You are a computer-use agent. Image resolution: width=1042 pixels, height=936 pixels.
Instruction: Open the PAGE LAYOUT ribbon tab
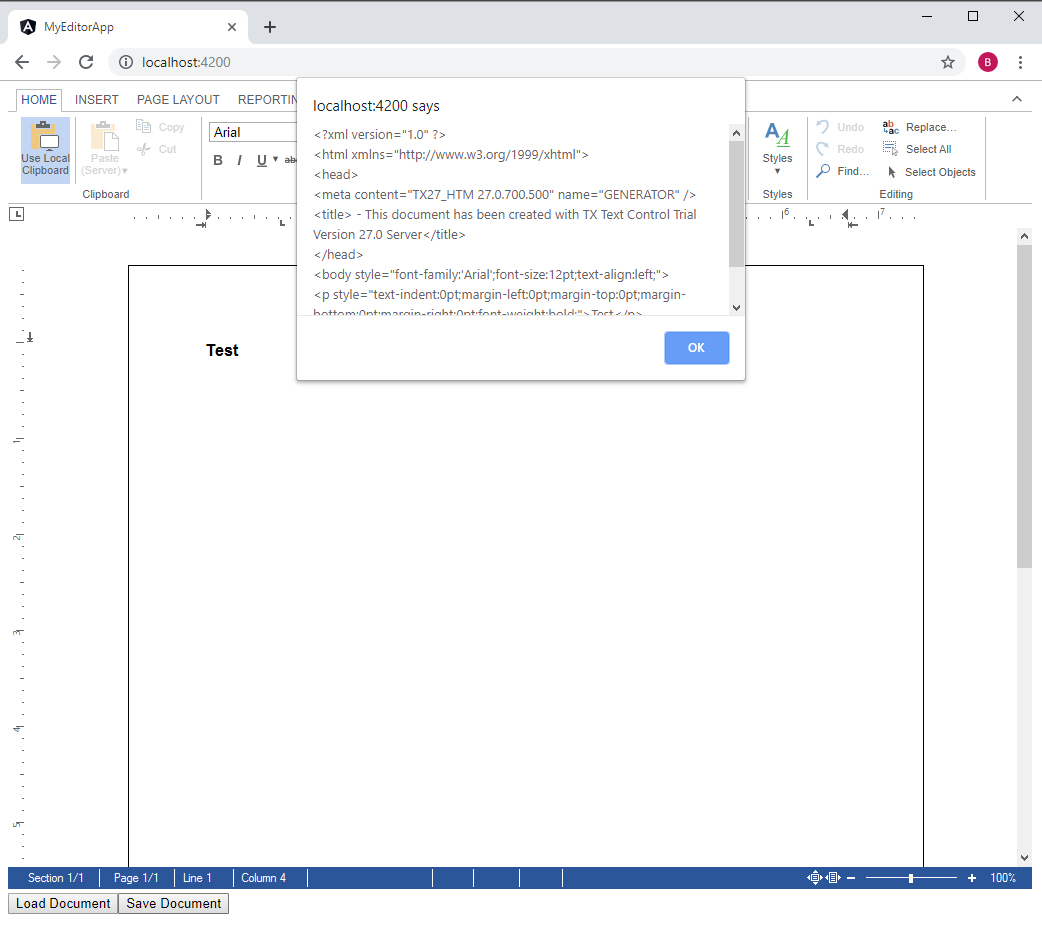pos(178,99)
